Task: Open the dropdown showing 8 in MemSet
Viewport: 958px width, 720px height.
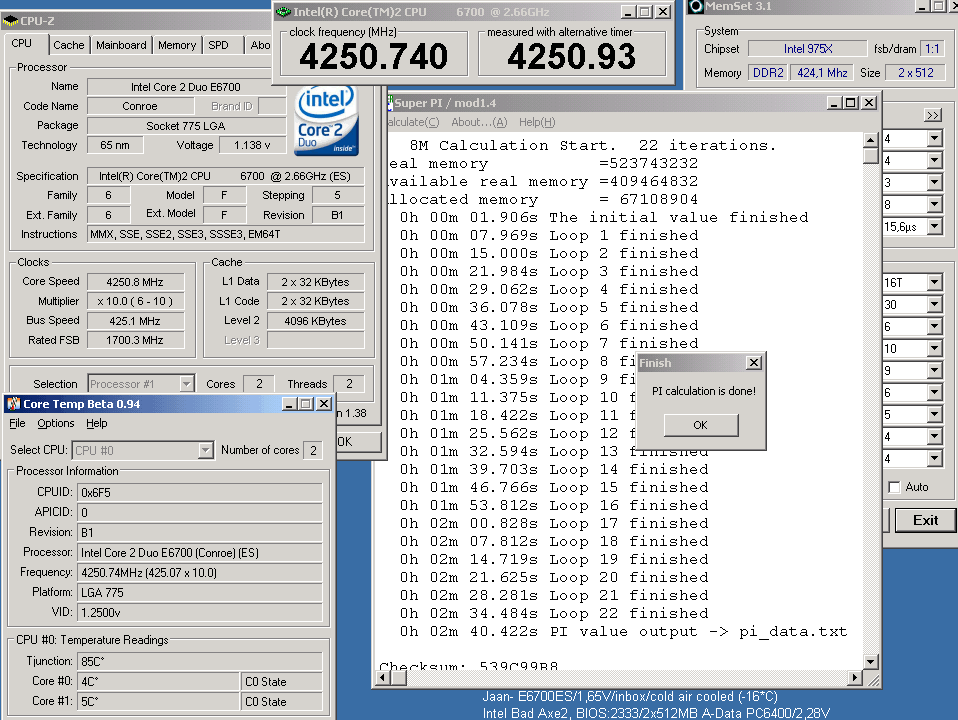Action: pos(934,205)
